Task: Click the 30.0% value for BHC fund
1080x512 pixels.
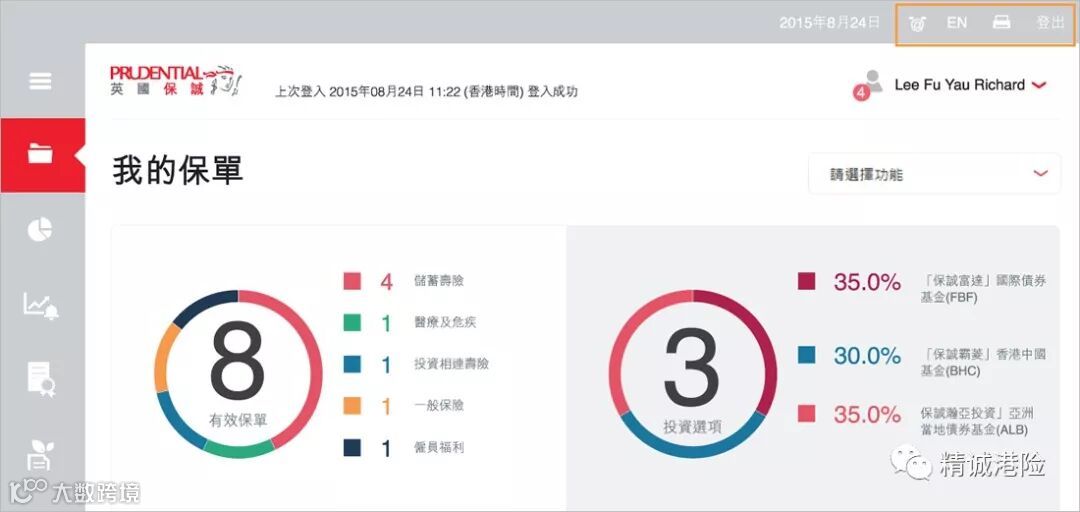Action: pos(867,356)
